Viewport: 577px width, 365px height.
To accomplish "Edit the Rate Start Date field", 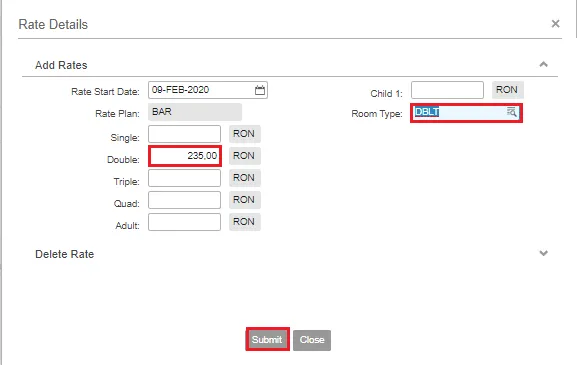I will point(208,90).
